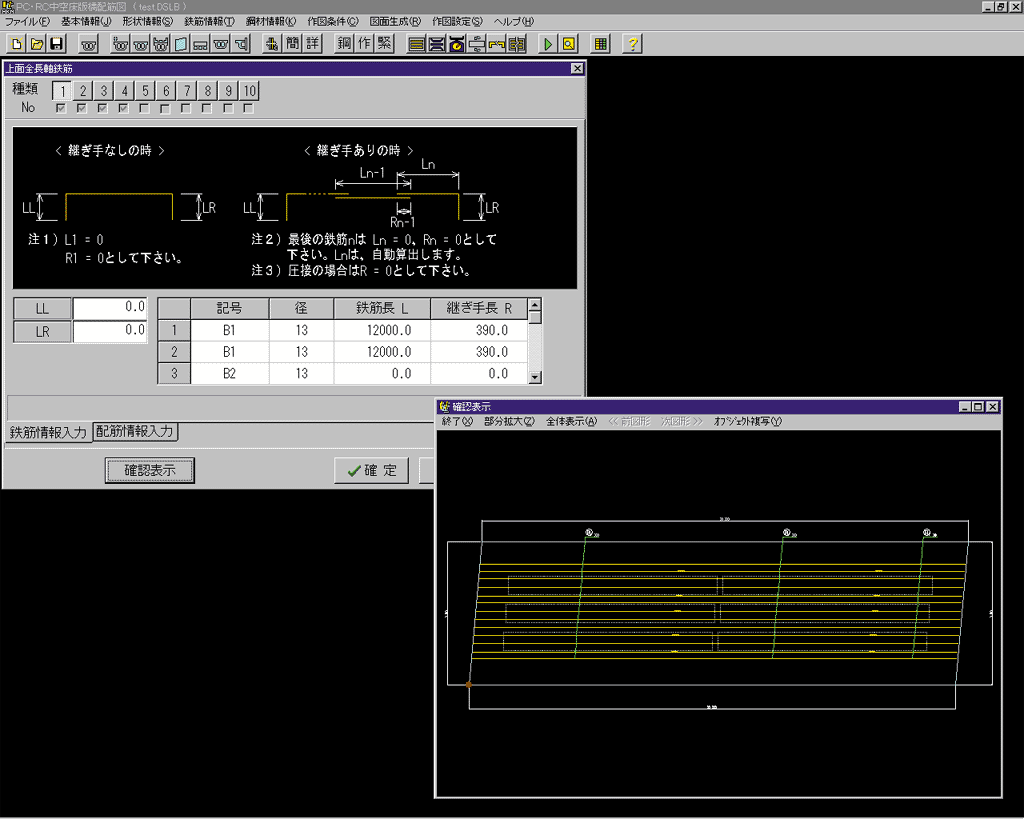The height and width of the screenshot is (819, 1024).
Task: Click the grid table toolbar icon
Action: point(600,44)
